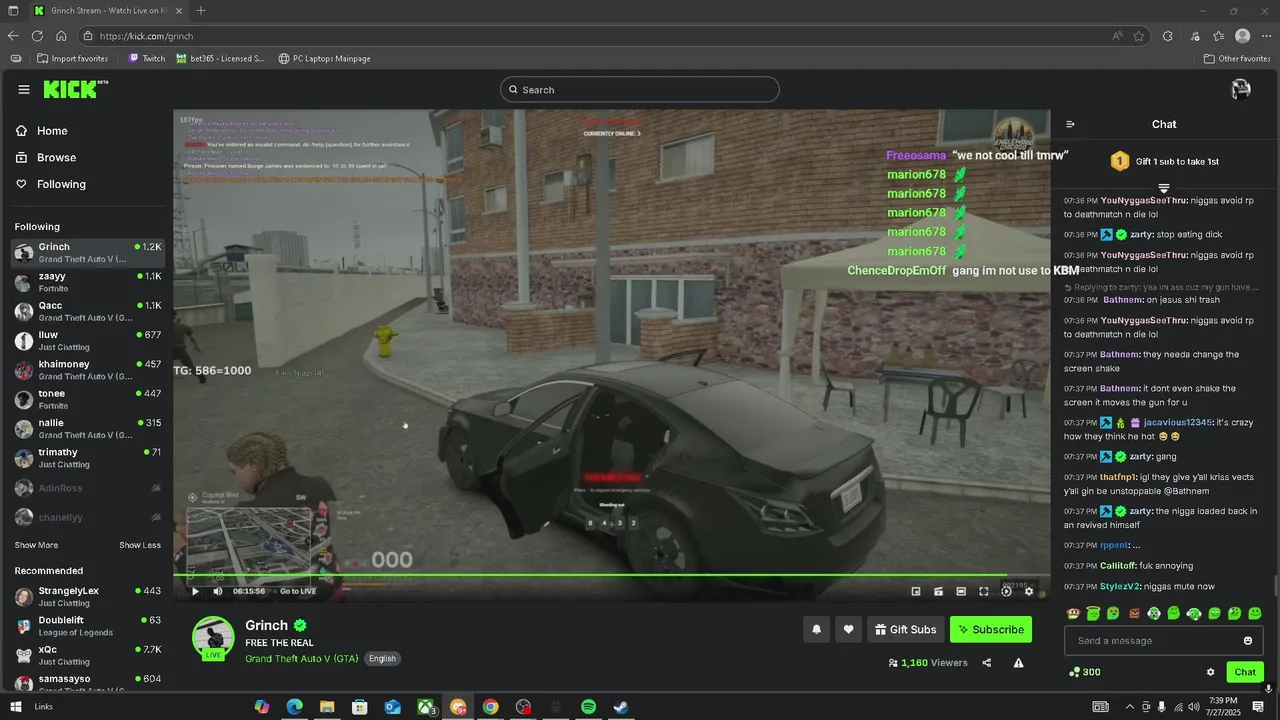
Task: Insert the last green smiley emote
Action: click(x=1255, y=613)
